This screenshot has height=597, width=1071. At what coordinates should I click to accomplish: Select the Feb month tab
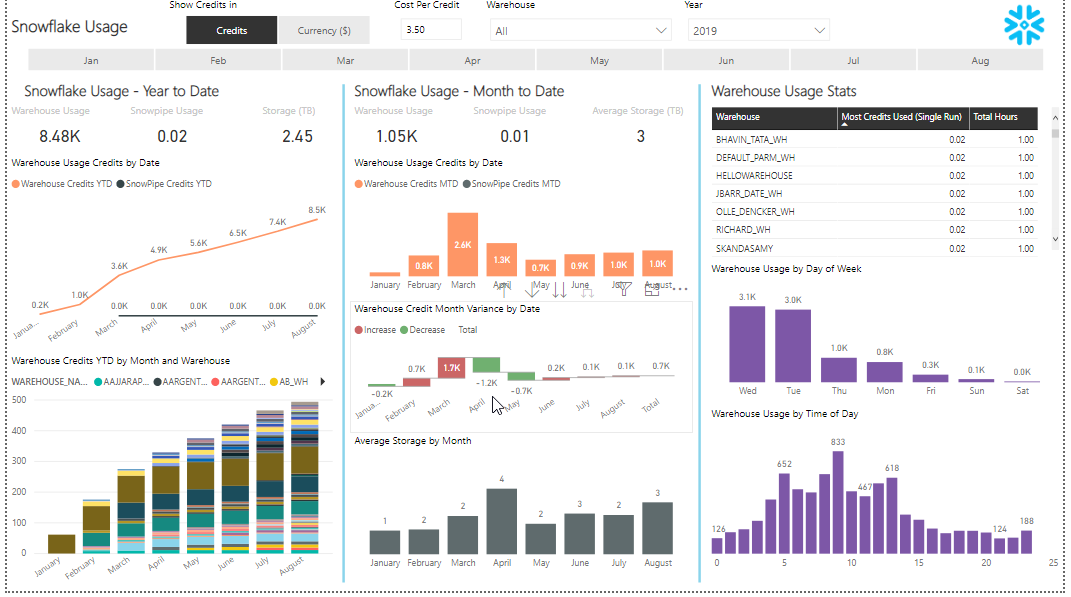tap(218, 60)
